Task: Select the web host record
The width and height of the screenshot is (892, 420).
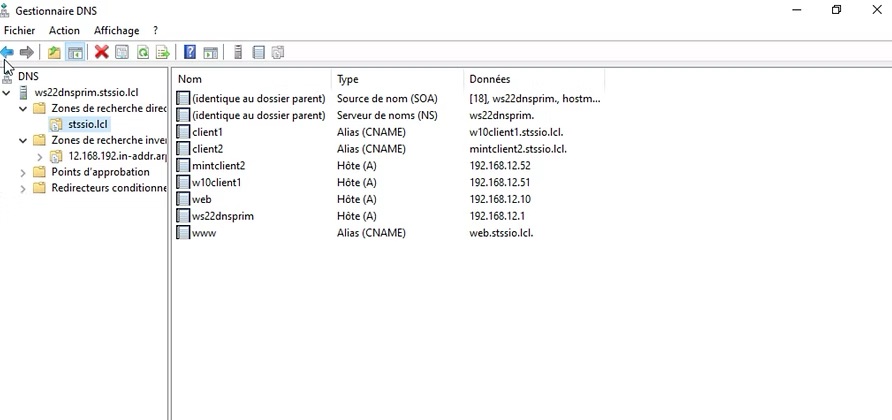Action: click(390, 199)
